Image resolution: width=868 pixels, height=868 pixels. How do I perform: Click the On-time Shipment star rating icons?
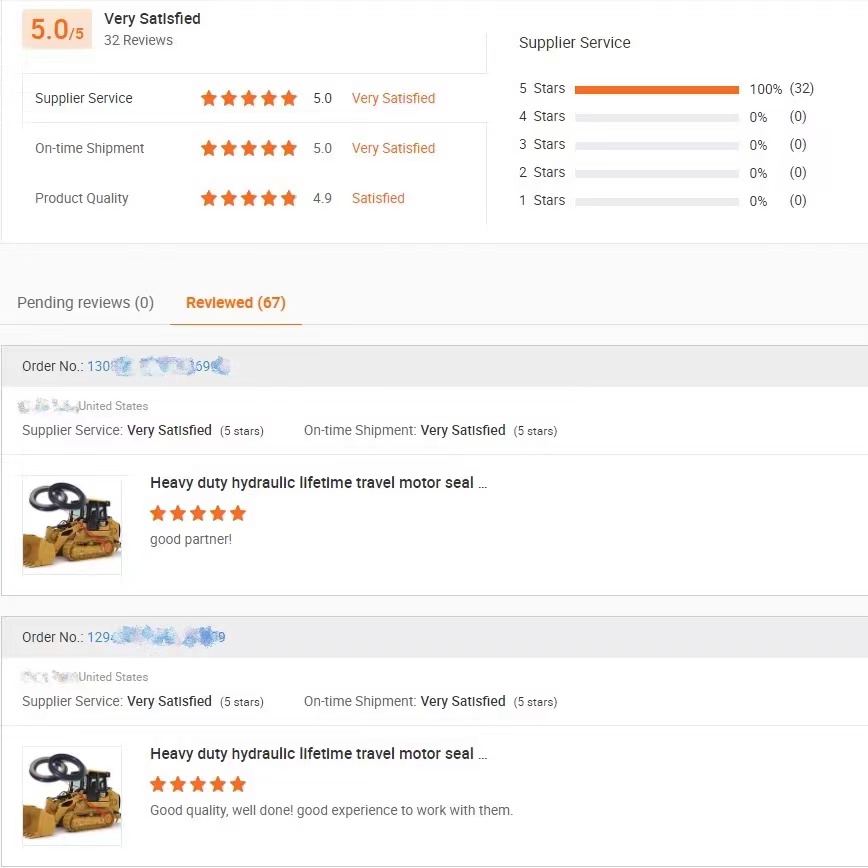tap(249, 148)
